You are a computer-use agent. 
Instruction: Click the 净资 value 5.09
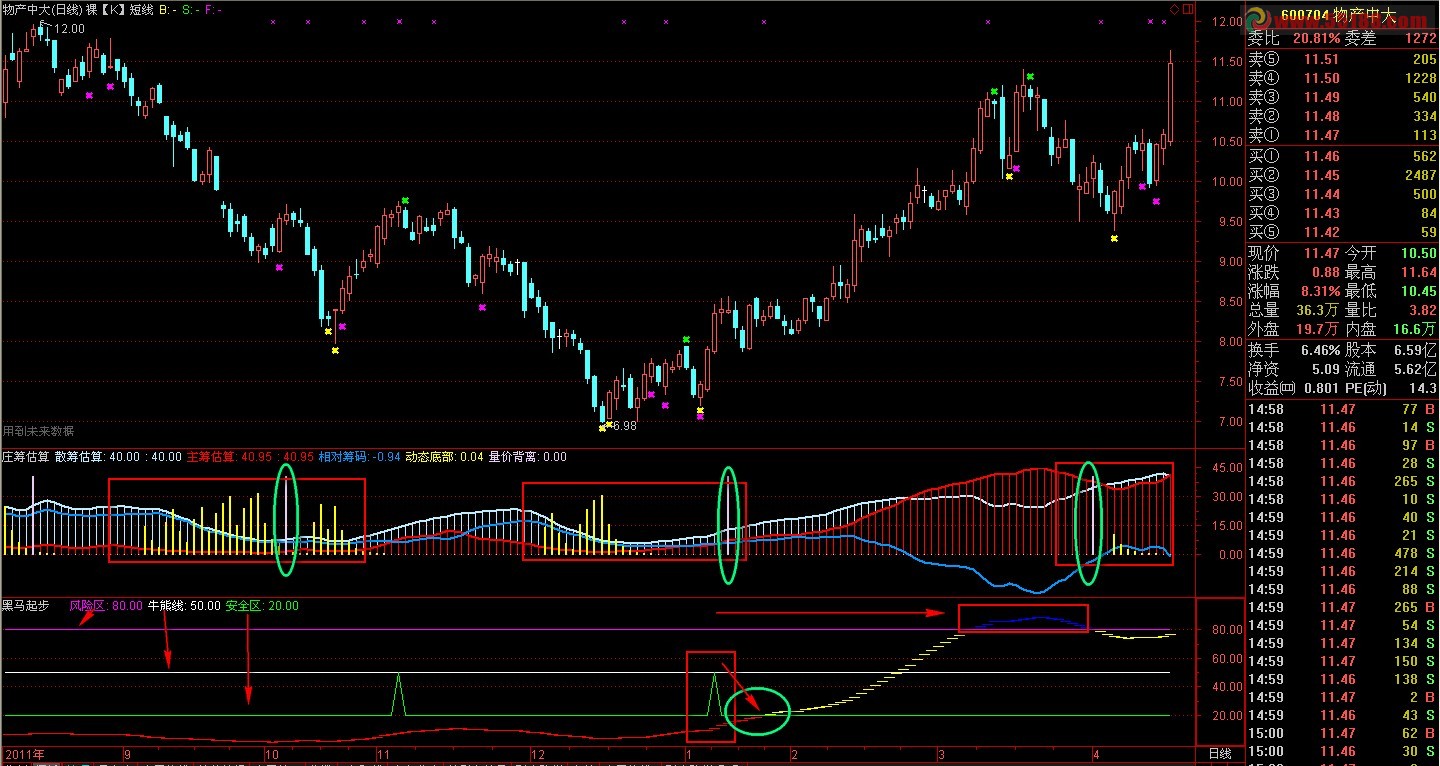pyautogui.click(x=1325, y=369)
